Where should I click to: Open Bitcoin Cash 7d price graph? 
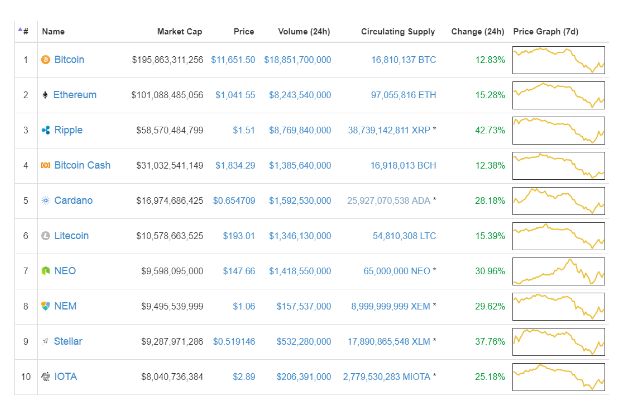pyautogui.click(x=558, y=165)
